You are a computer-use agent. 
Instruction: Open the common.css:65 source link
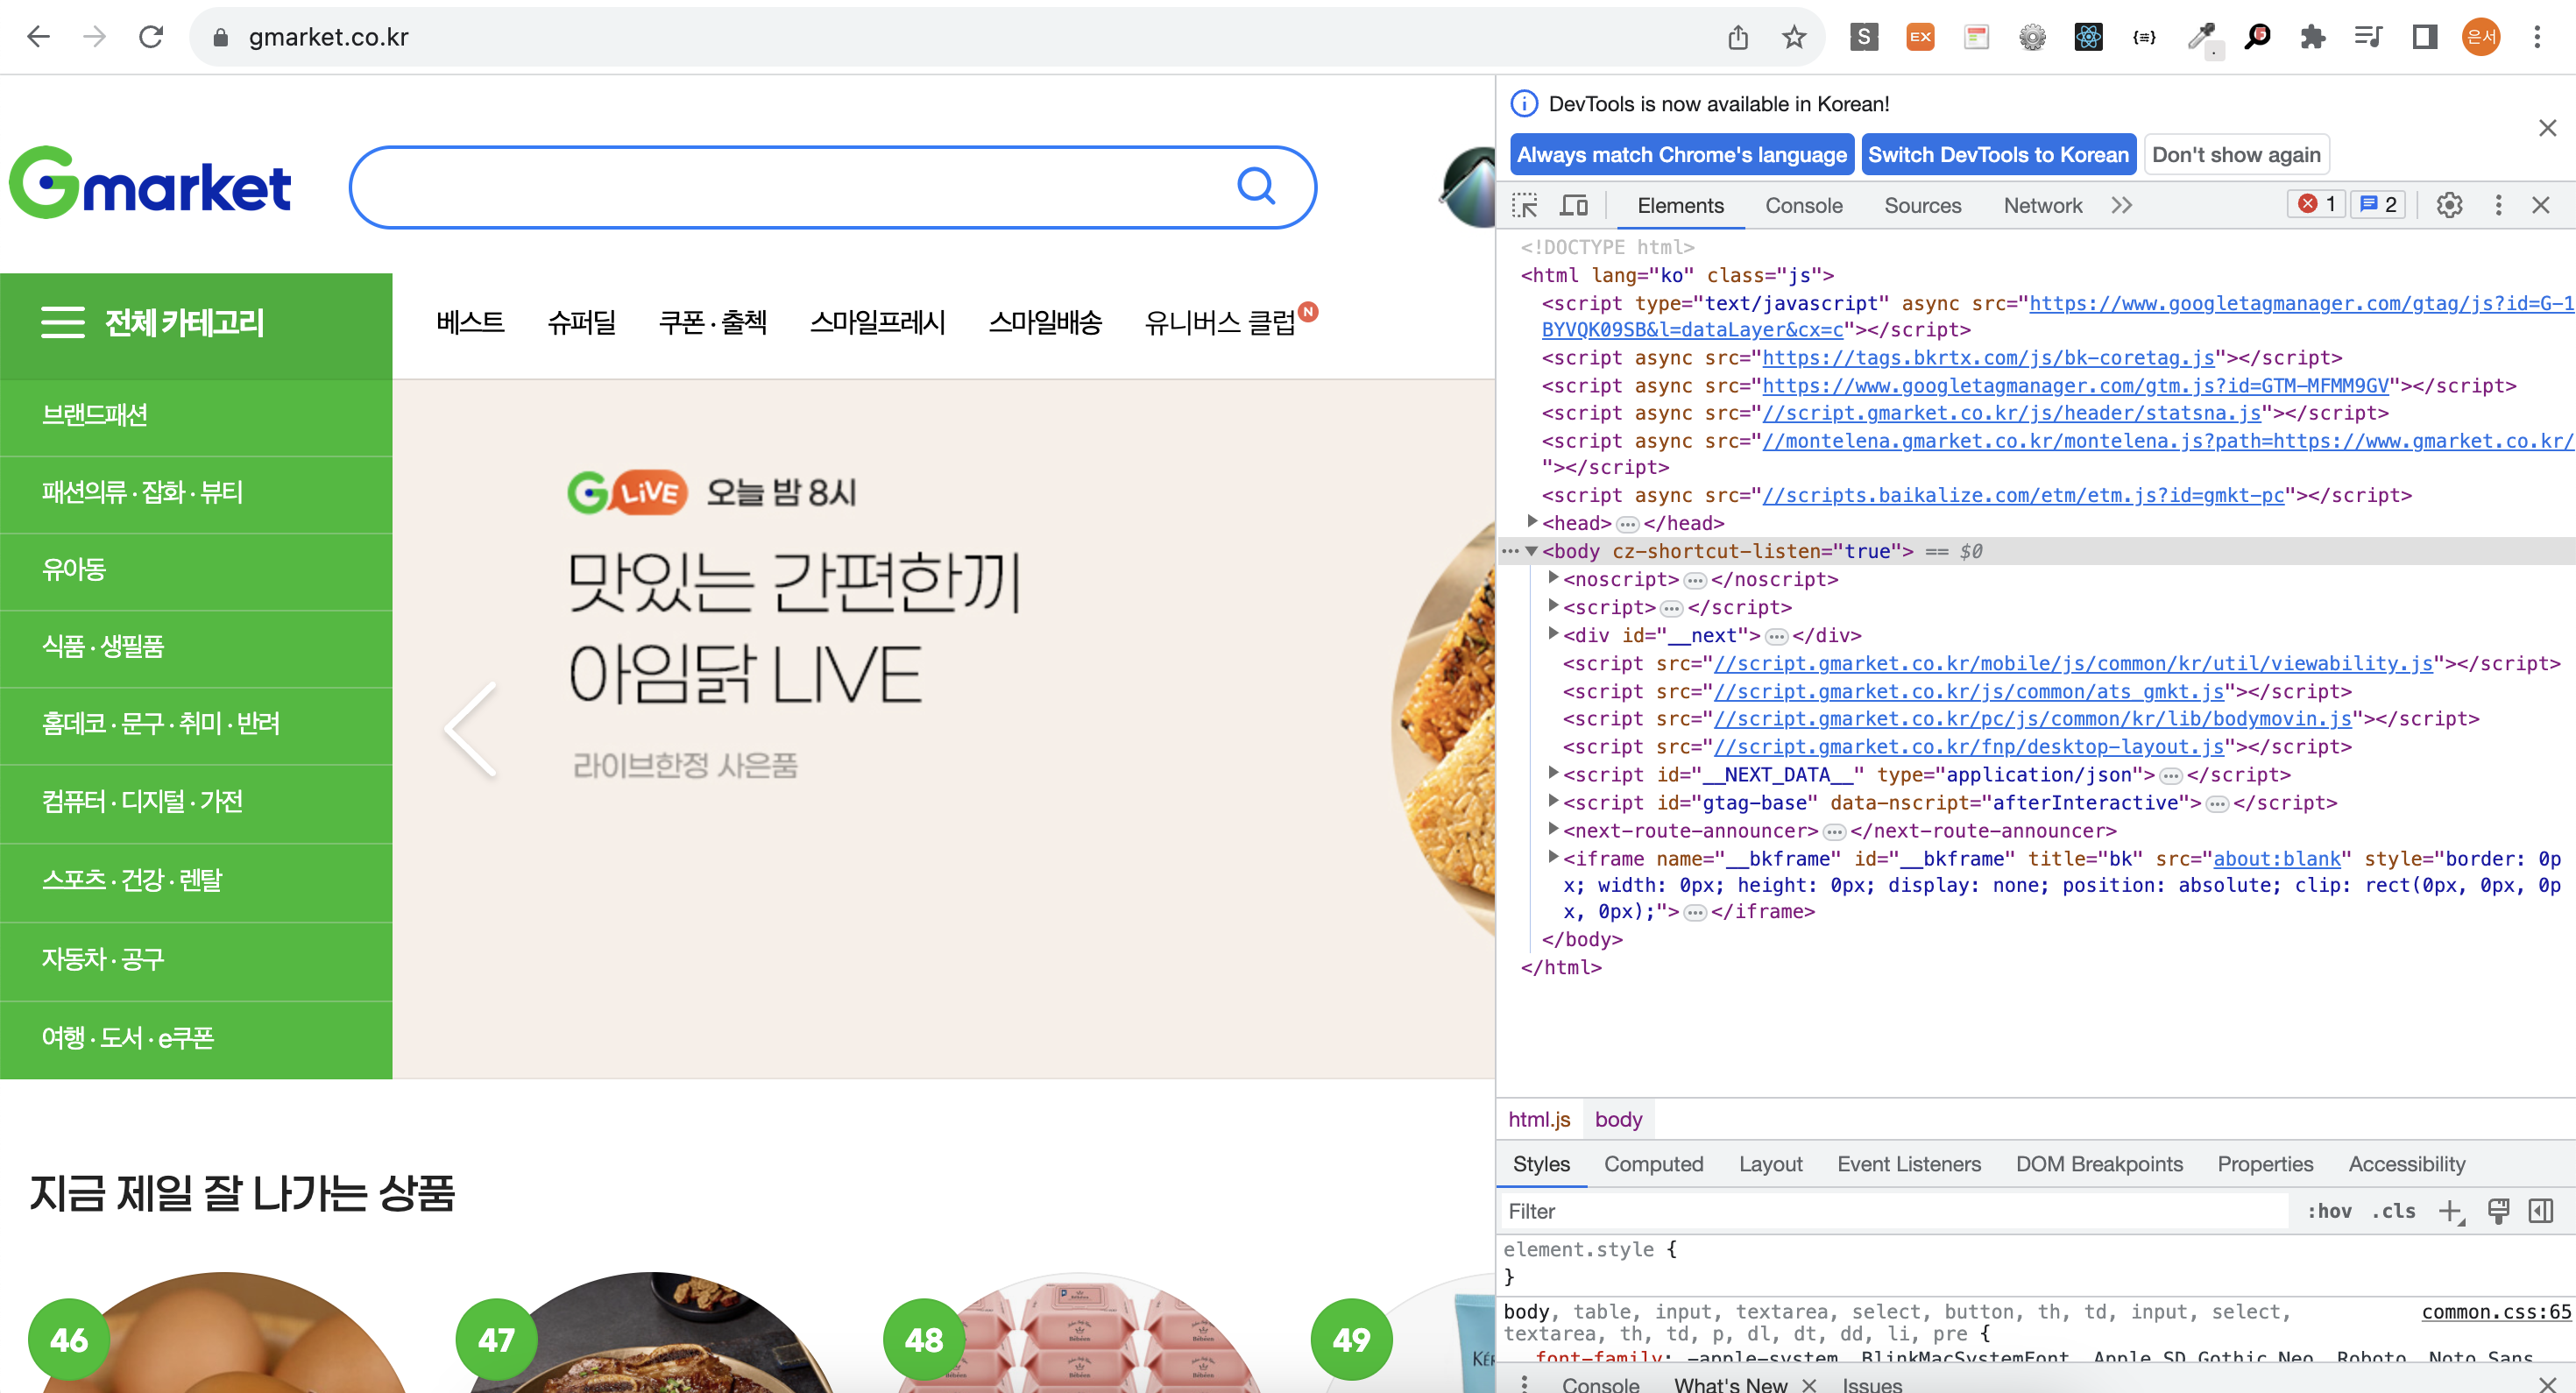[2495, 1311]
